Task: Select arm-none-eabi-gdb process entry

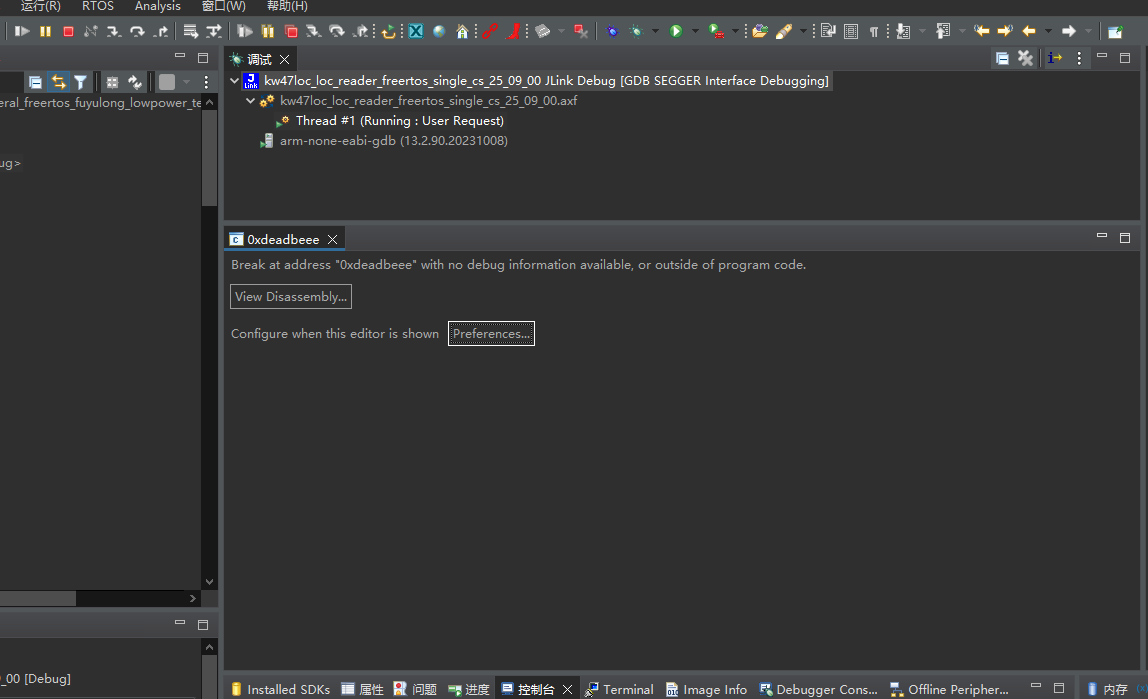Action: [393, 141]
